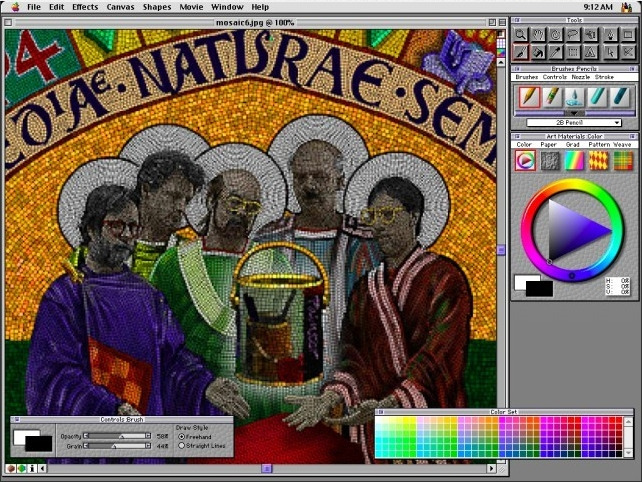Toggle the Art Materials palette right title box
Image resolution: width=642 pixels, height=482 pixels.
coord(633,136)
